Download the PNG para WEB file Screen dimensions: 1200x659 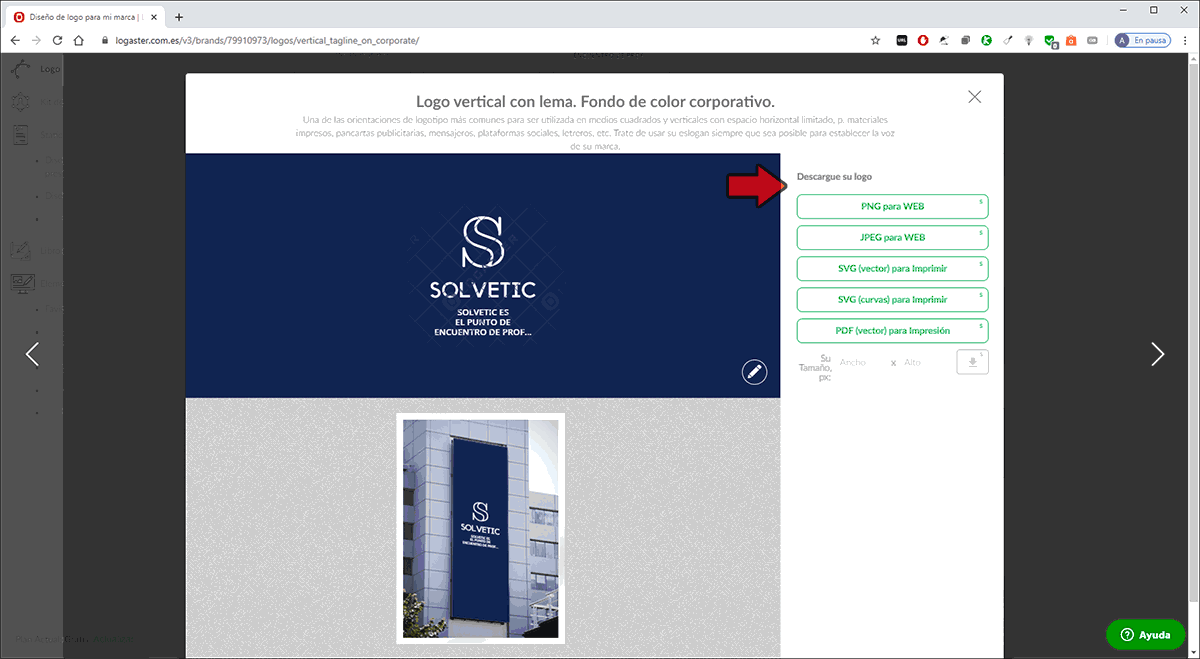click(x=892, y=207)
